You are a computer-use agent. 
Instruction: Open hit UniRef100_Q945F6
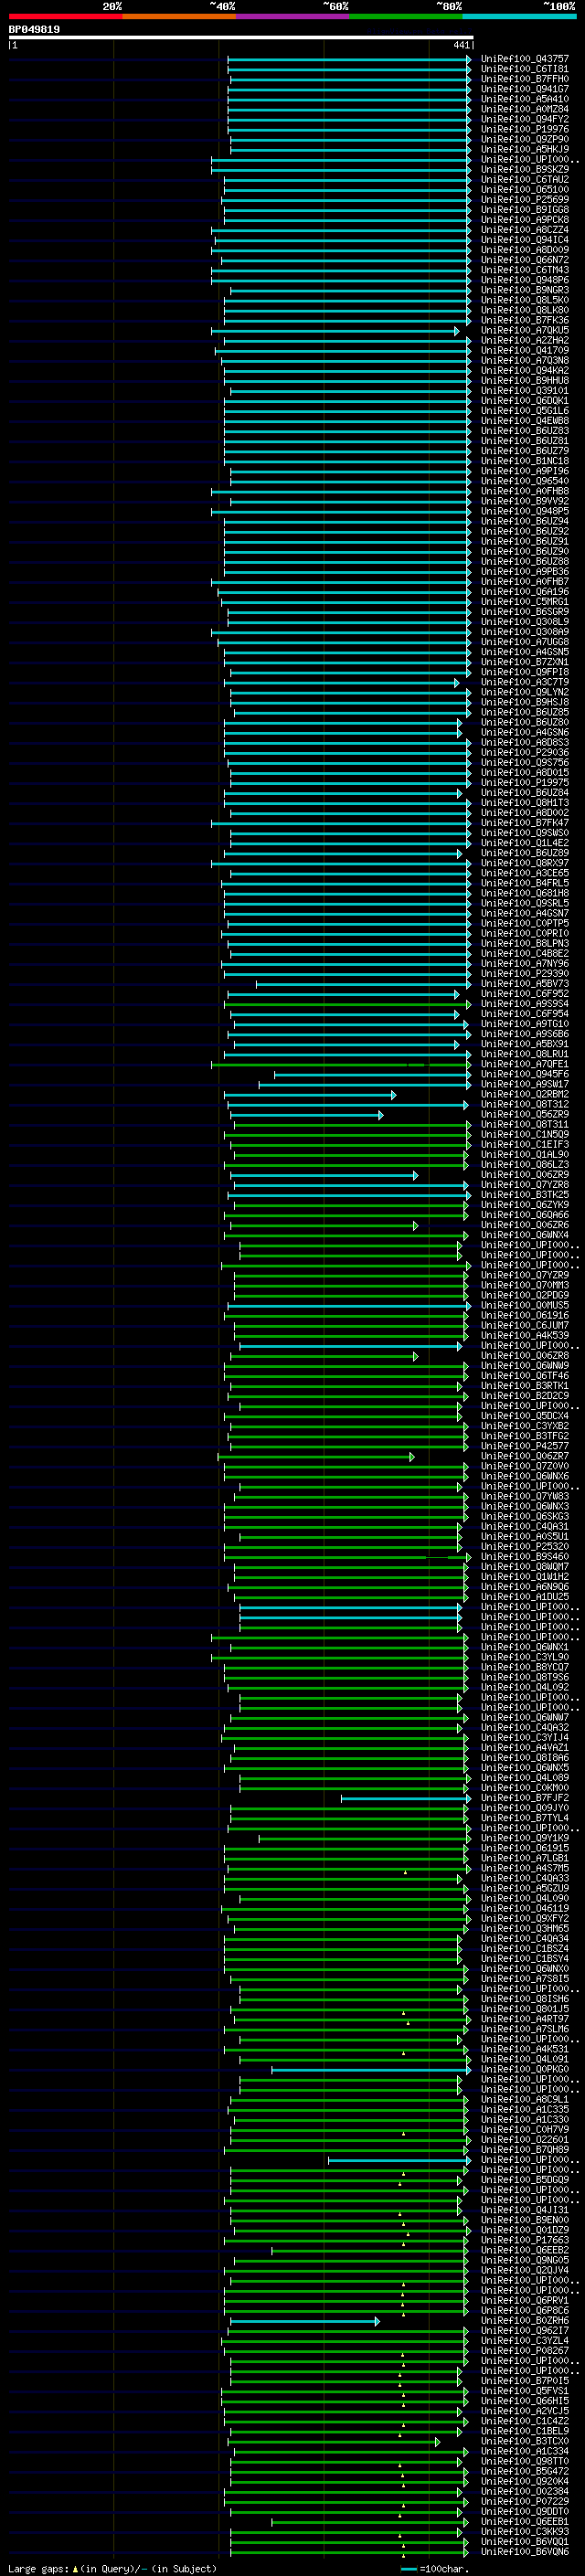(524, 1074)
